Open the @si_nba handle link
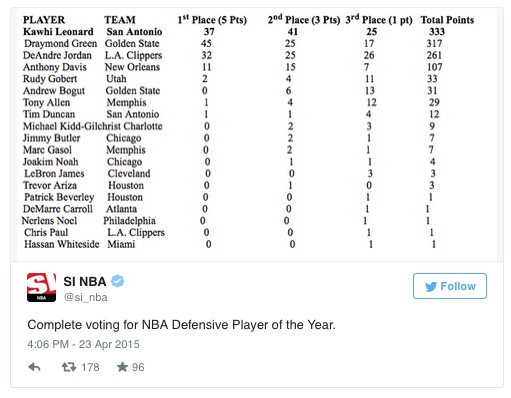 tap(86, 297)
